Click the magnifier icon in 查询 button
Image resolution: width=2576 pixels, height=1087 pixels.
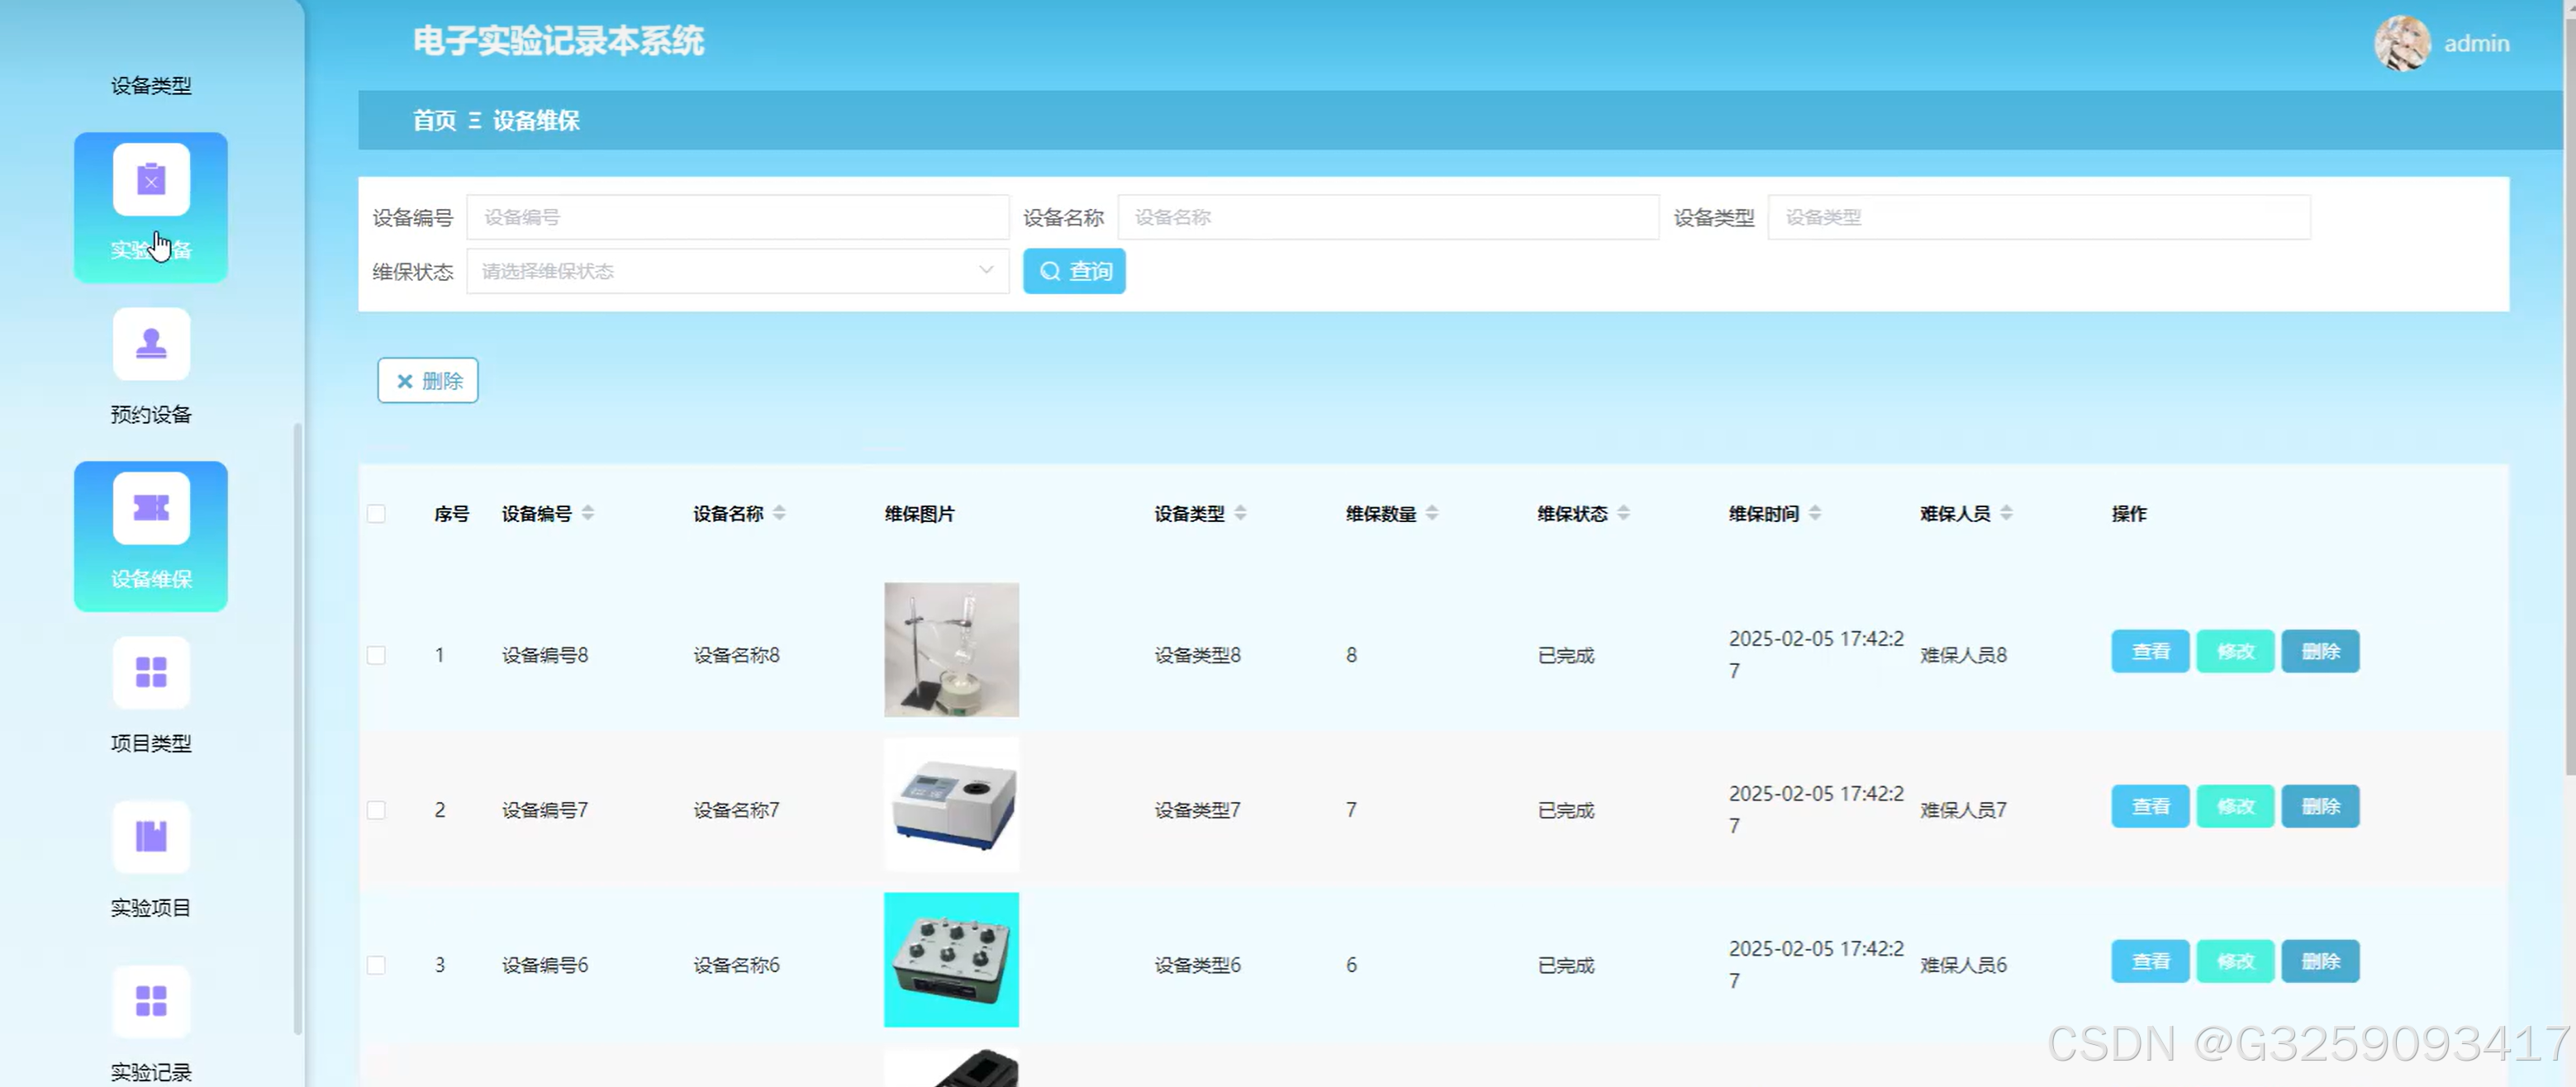pyautogui.click(x=1048, y=271)
